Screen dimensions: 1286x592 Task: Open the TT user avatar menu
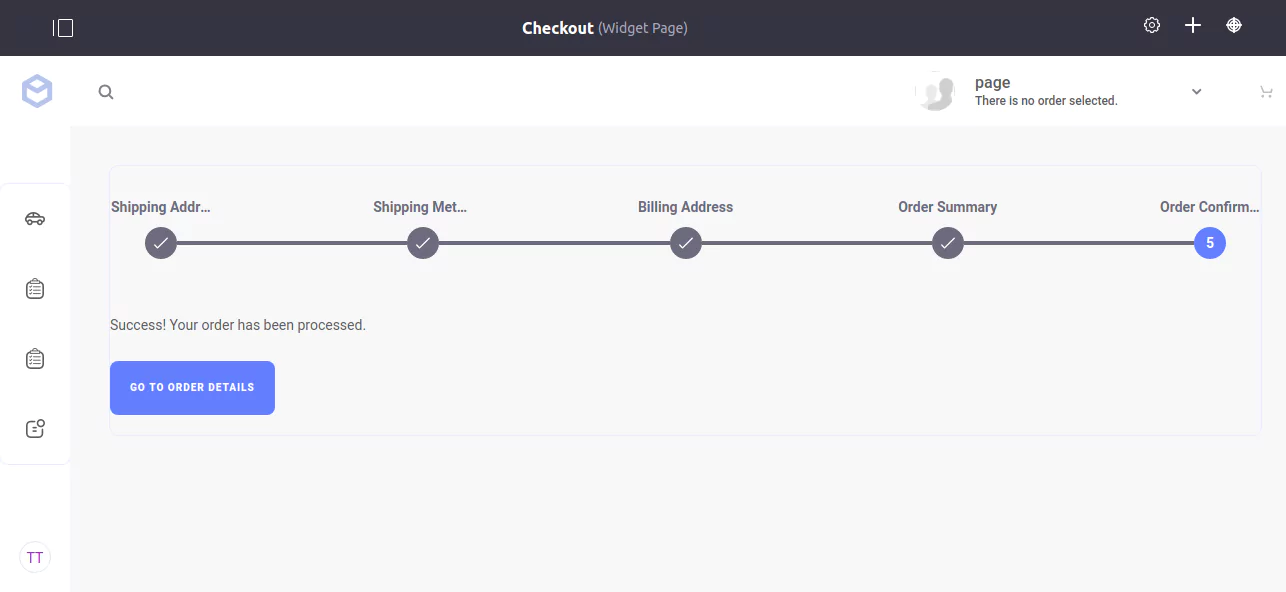(35, 557)
